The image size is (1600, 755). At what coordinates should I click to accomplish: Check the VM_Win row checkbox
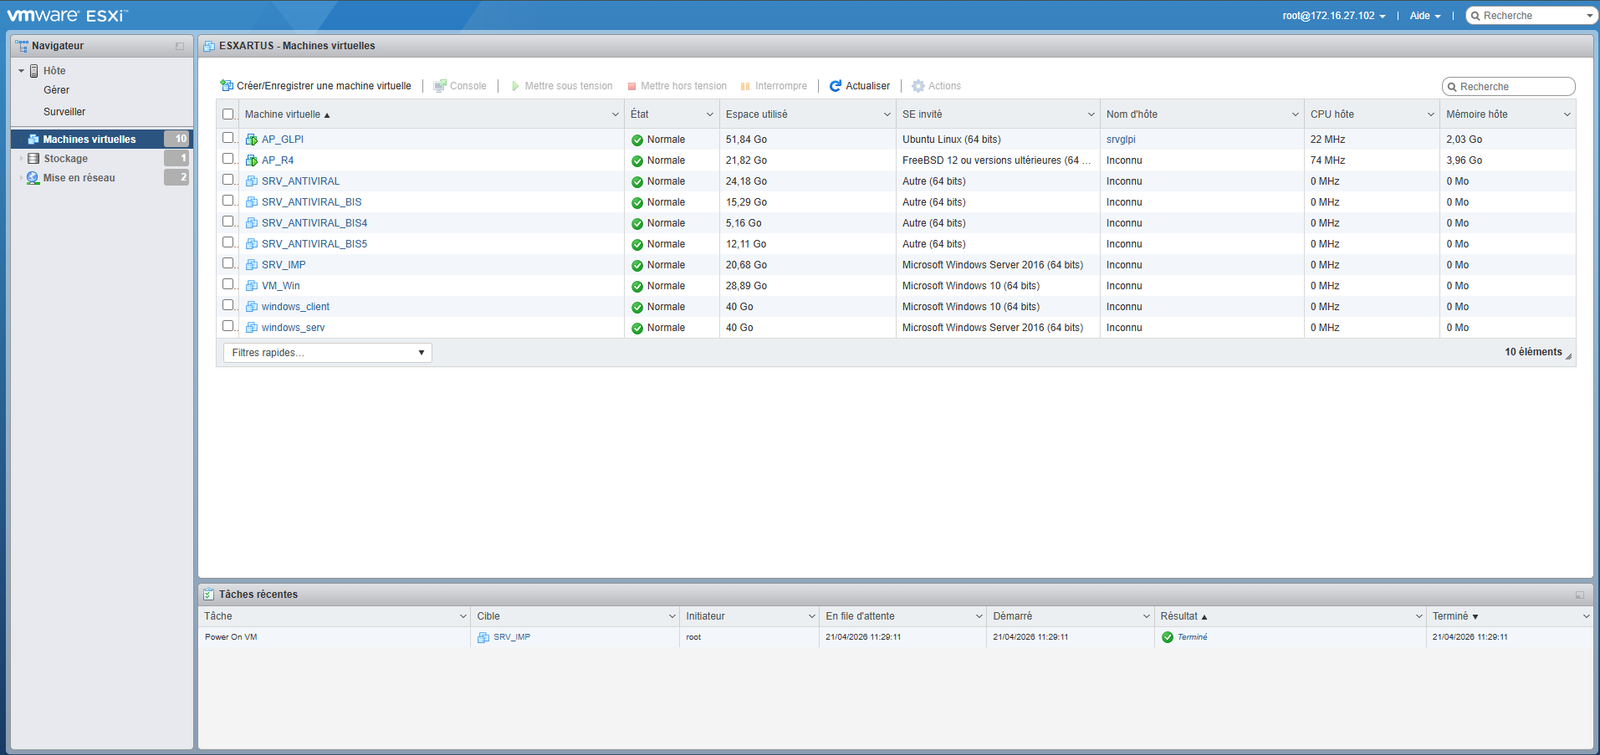(228, 285)
